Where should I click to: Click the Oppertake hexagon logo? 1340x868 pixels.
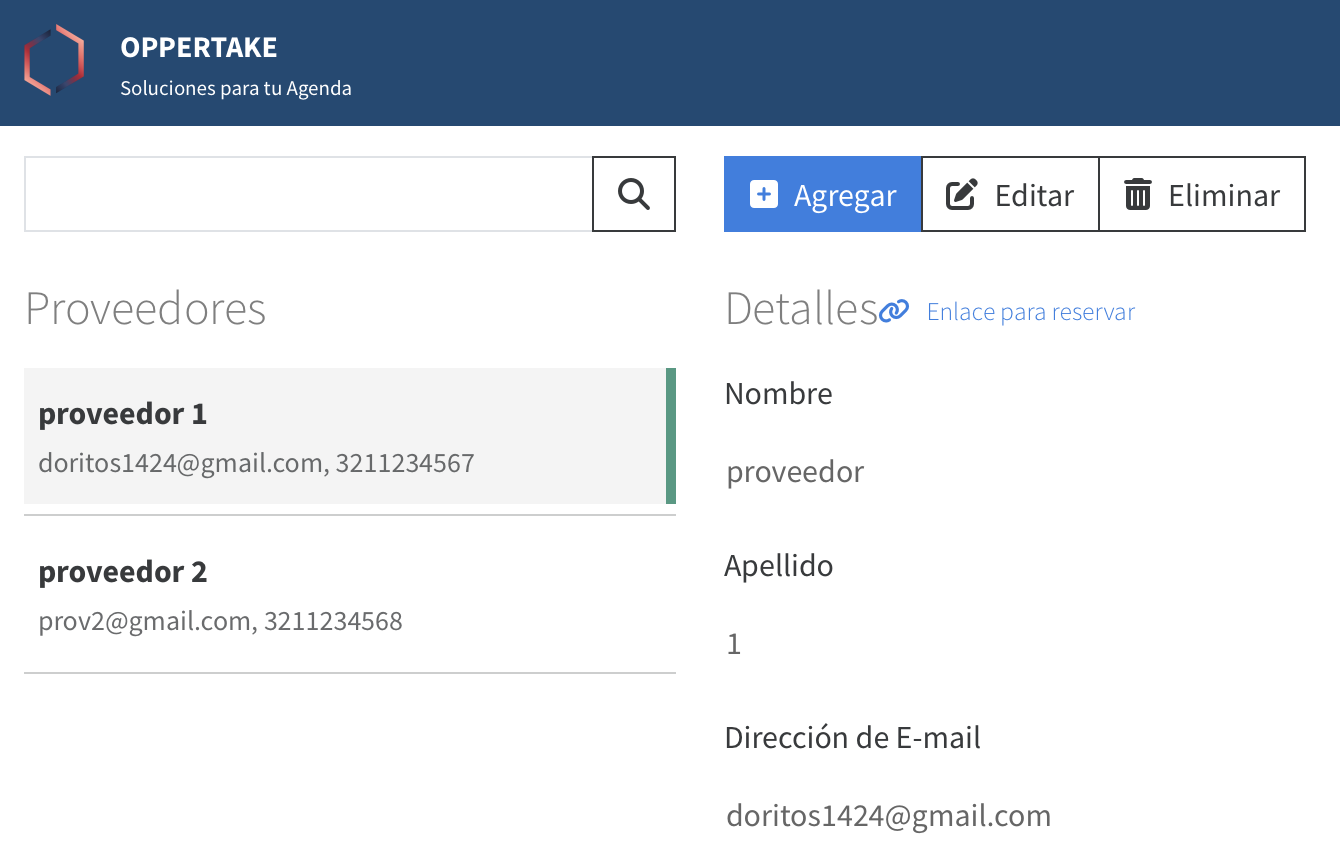click(54, 61)
